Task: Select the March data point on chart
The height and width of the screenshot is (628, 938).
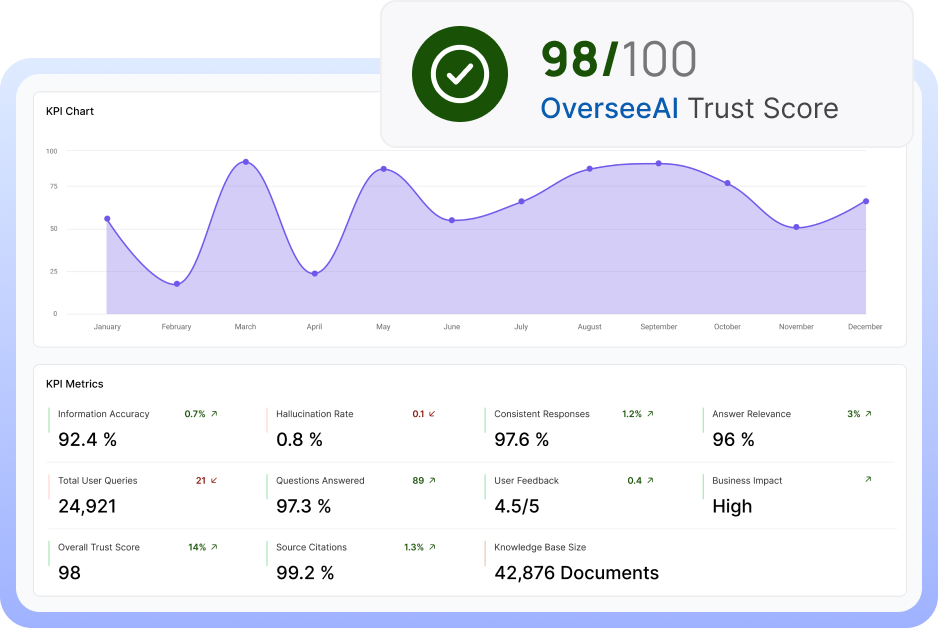Action: pyautogui.click(x=246, y=162)
